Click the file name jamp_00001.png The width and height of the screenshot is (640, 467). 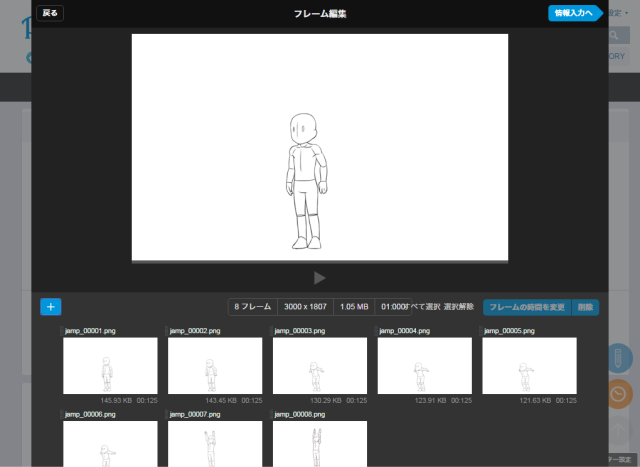point(90,331)
